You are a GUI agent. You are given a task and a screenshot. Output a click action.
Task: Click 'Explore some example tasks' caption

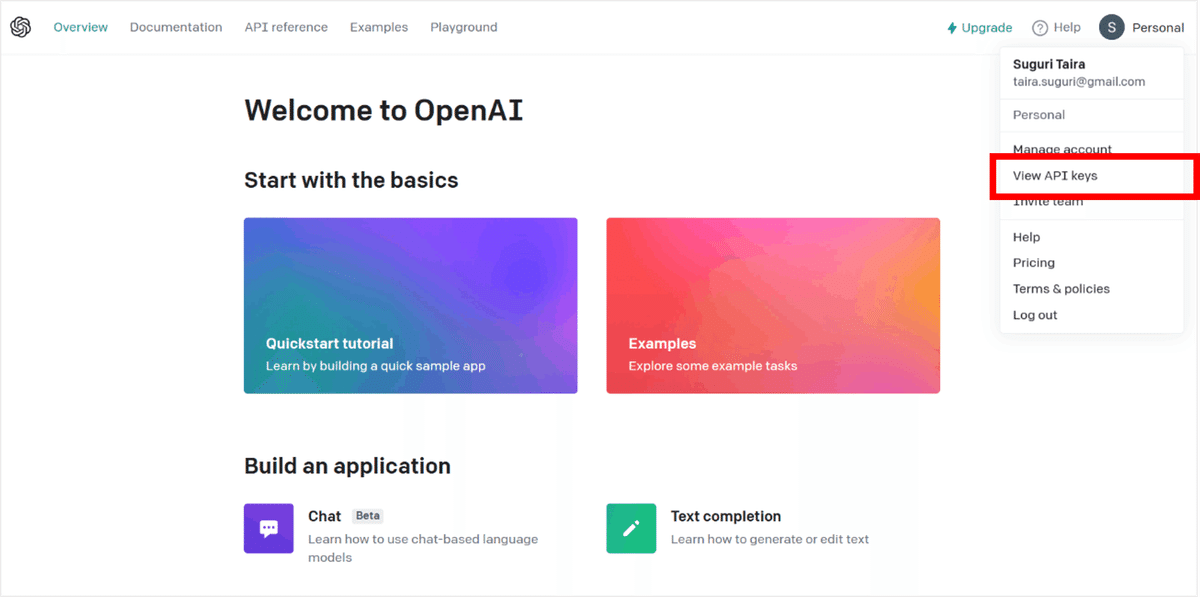[713, 366]
